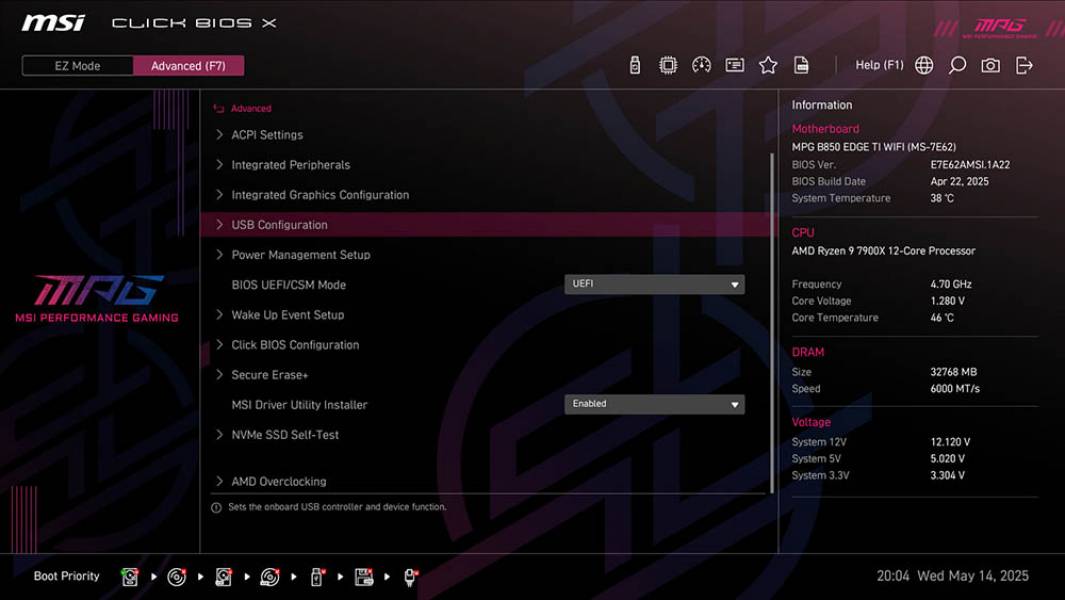The image size is (1065, 600).
Task: Click System 12V 12.120 V value
Action: pos(950,442)
